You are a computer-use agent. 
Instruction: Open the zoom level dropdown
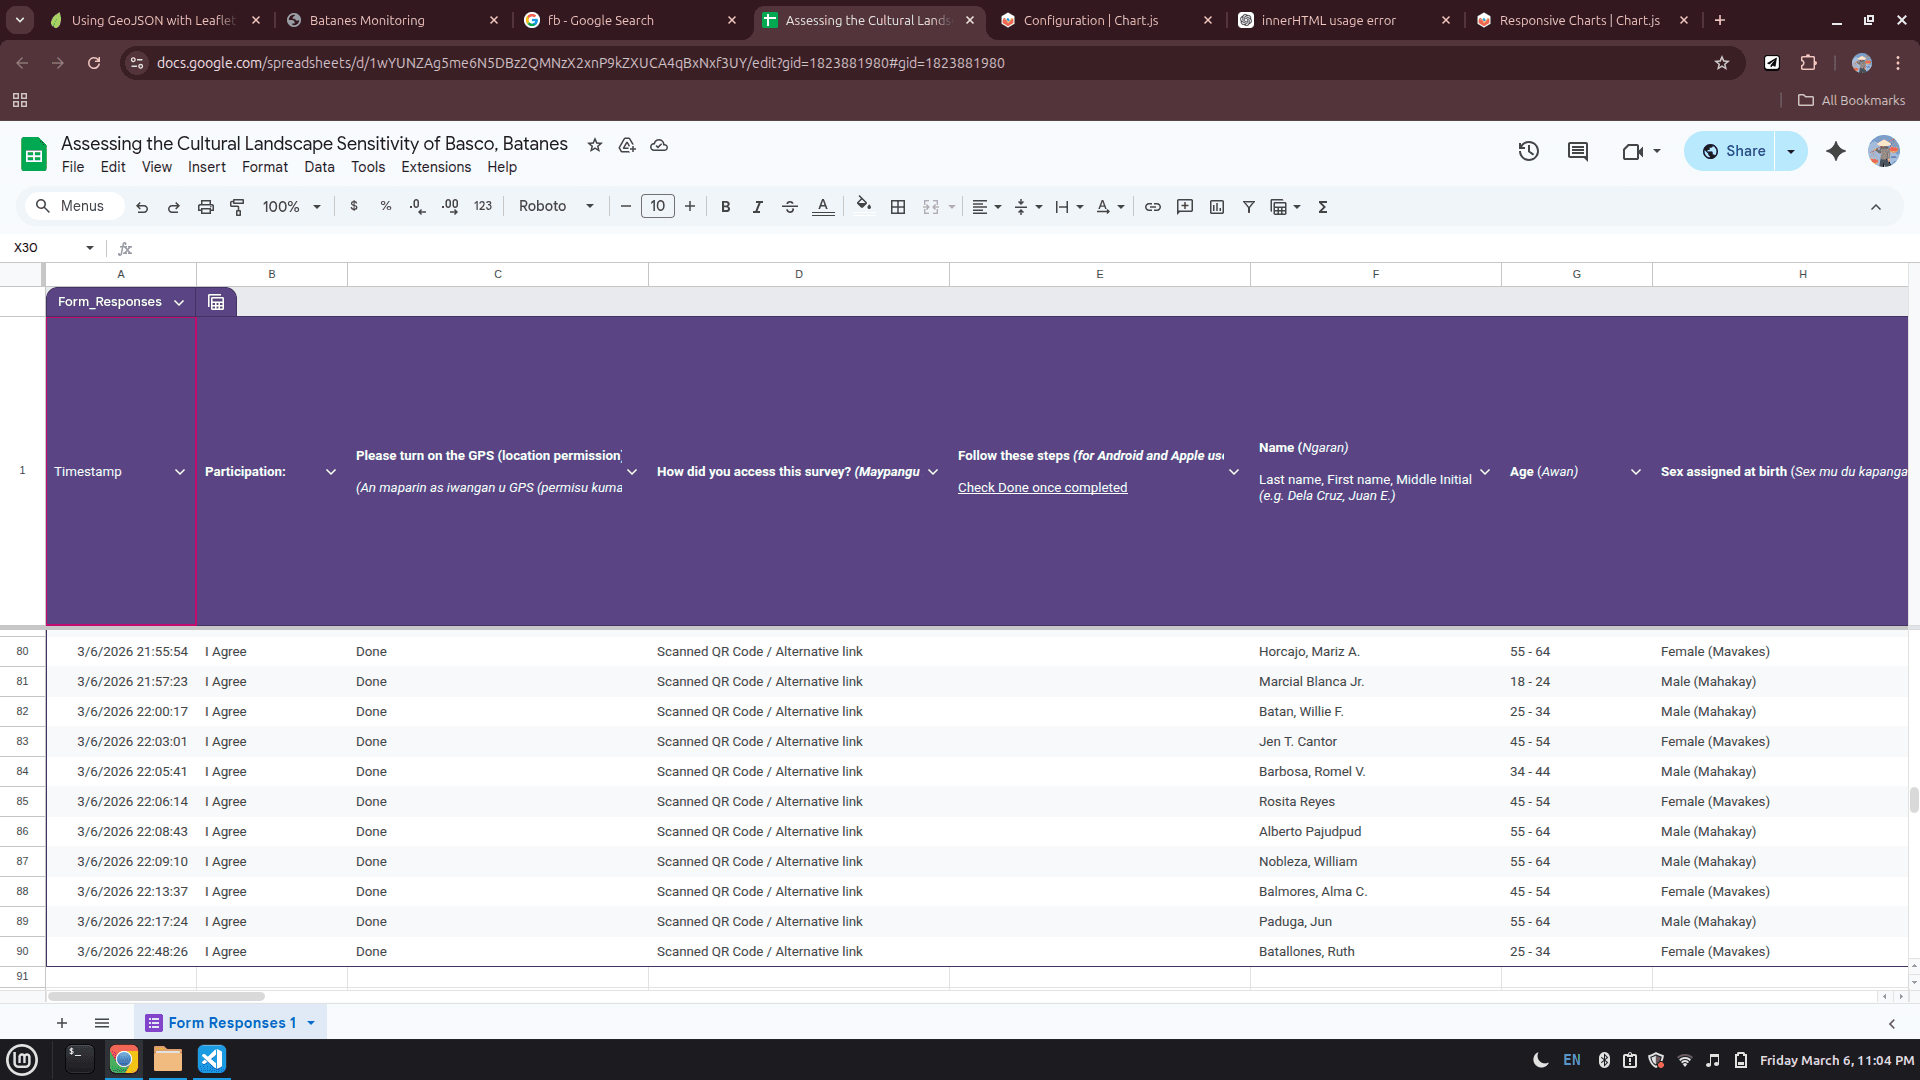291,207
